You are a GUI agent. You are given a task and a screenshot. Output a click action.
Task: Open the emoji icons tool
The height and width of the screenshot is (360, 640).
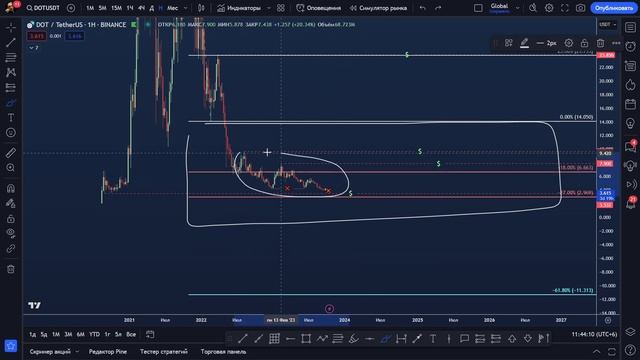point(11,133)
